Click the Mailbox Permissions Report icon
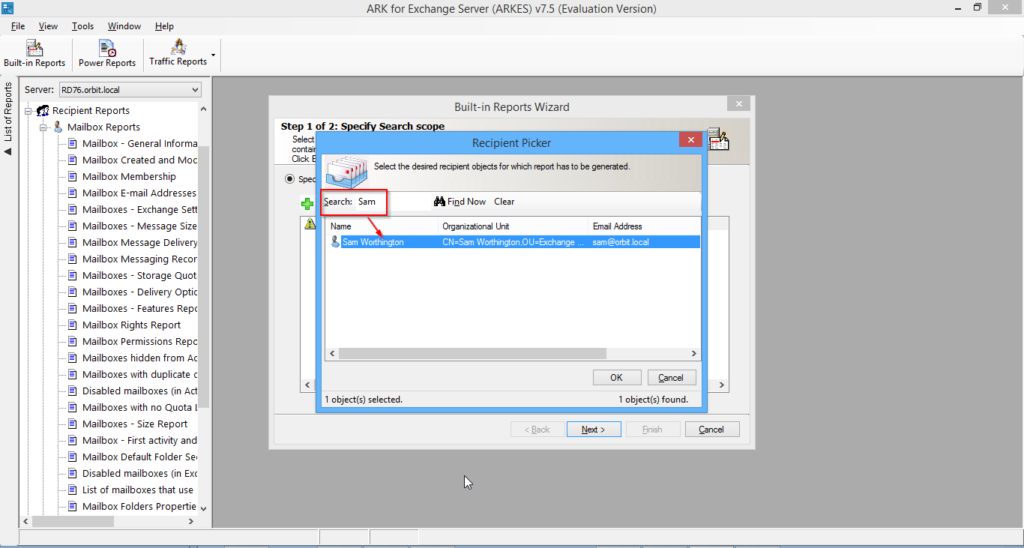The image size is (1024, 548). 72,342
